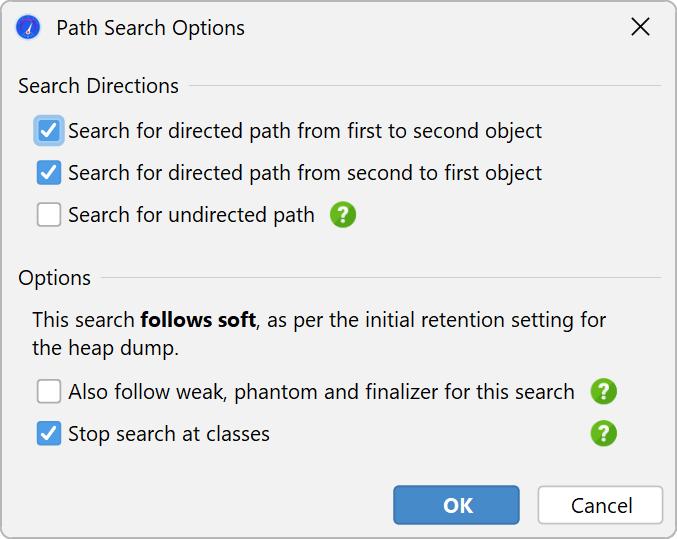Open help icon beside Stop search at classes
Image resolution: width=677 pixels, height=539 pixels.
[604, 433]
